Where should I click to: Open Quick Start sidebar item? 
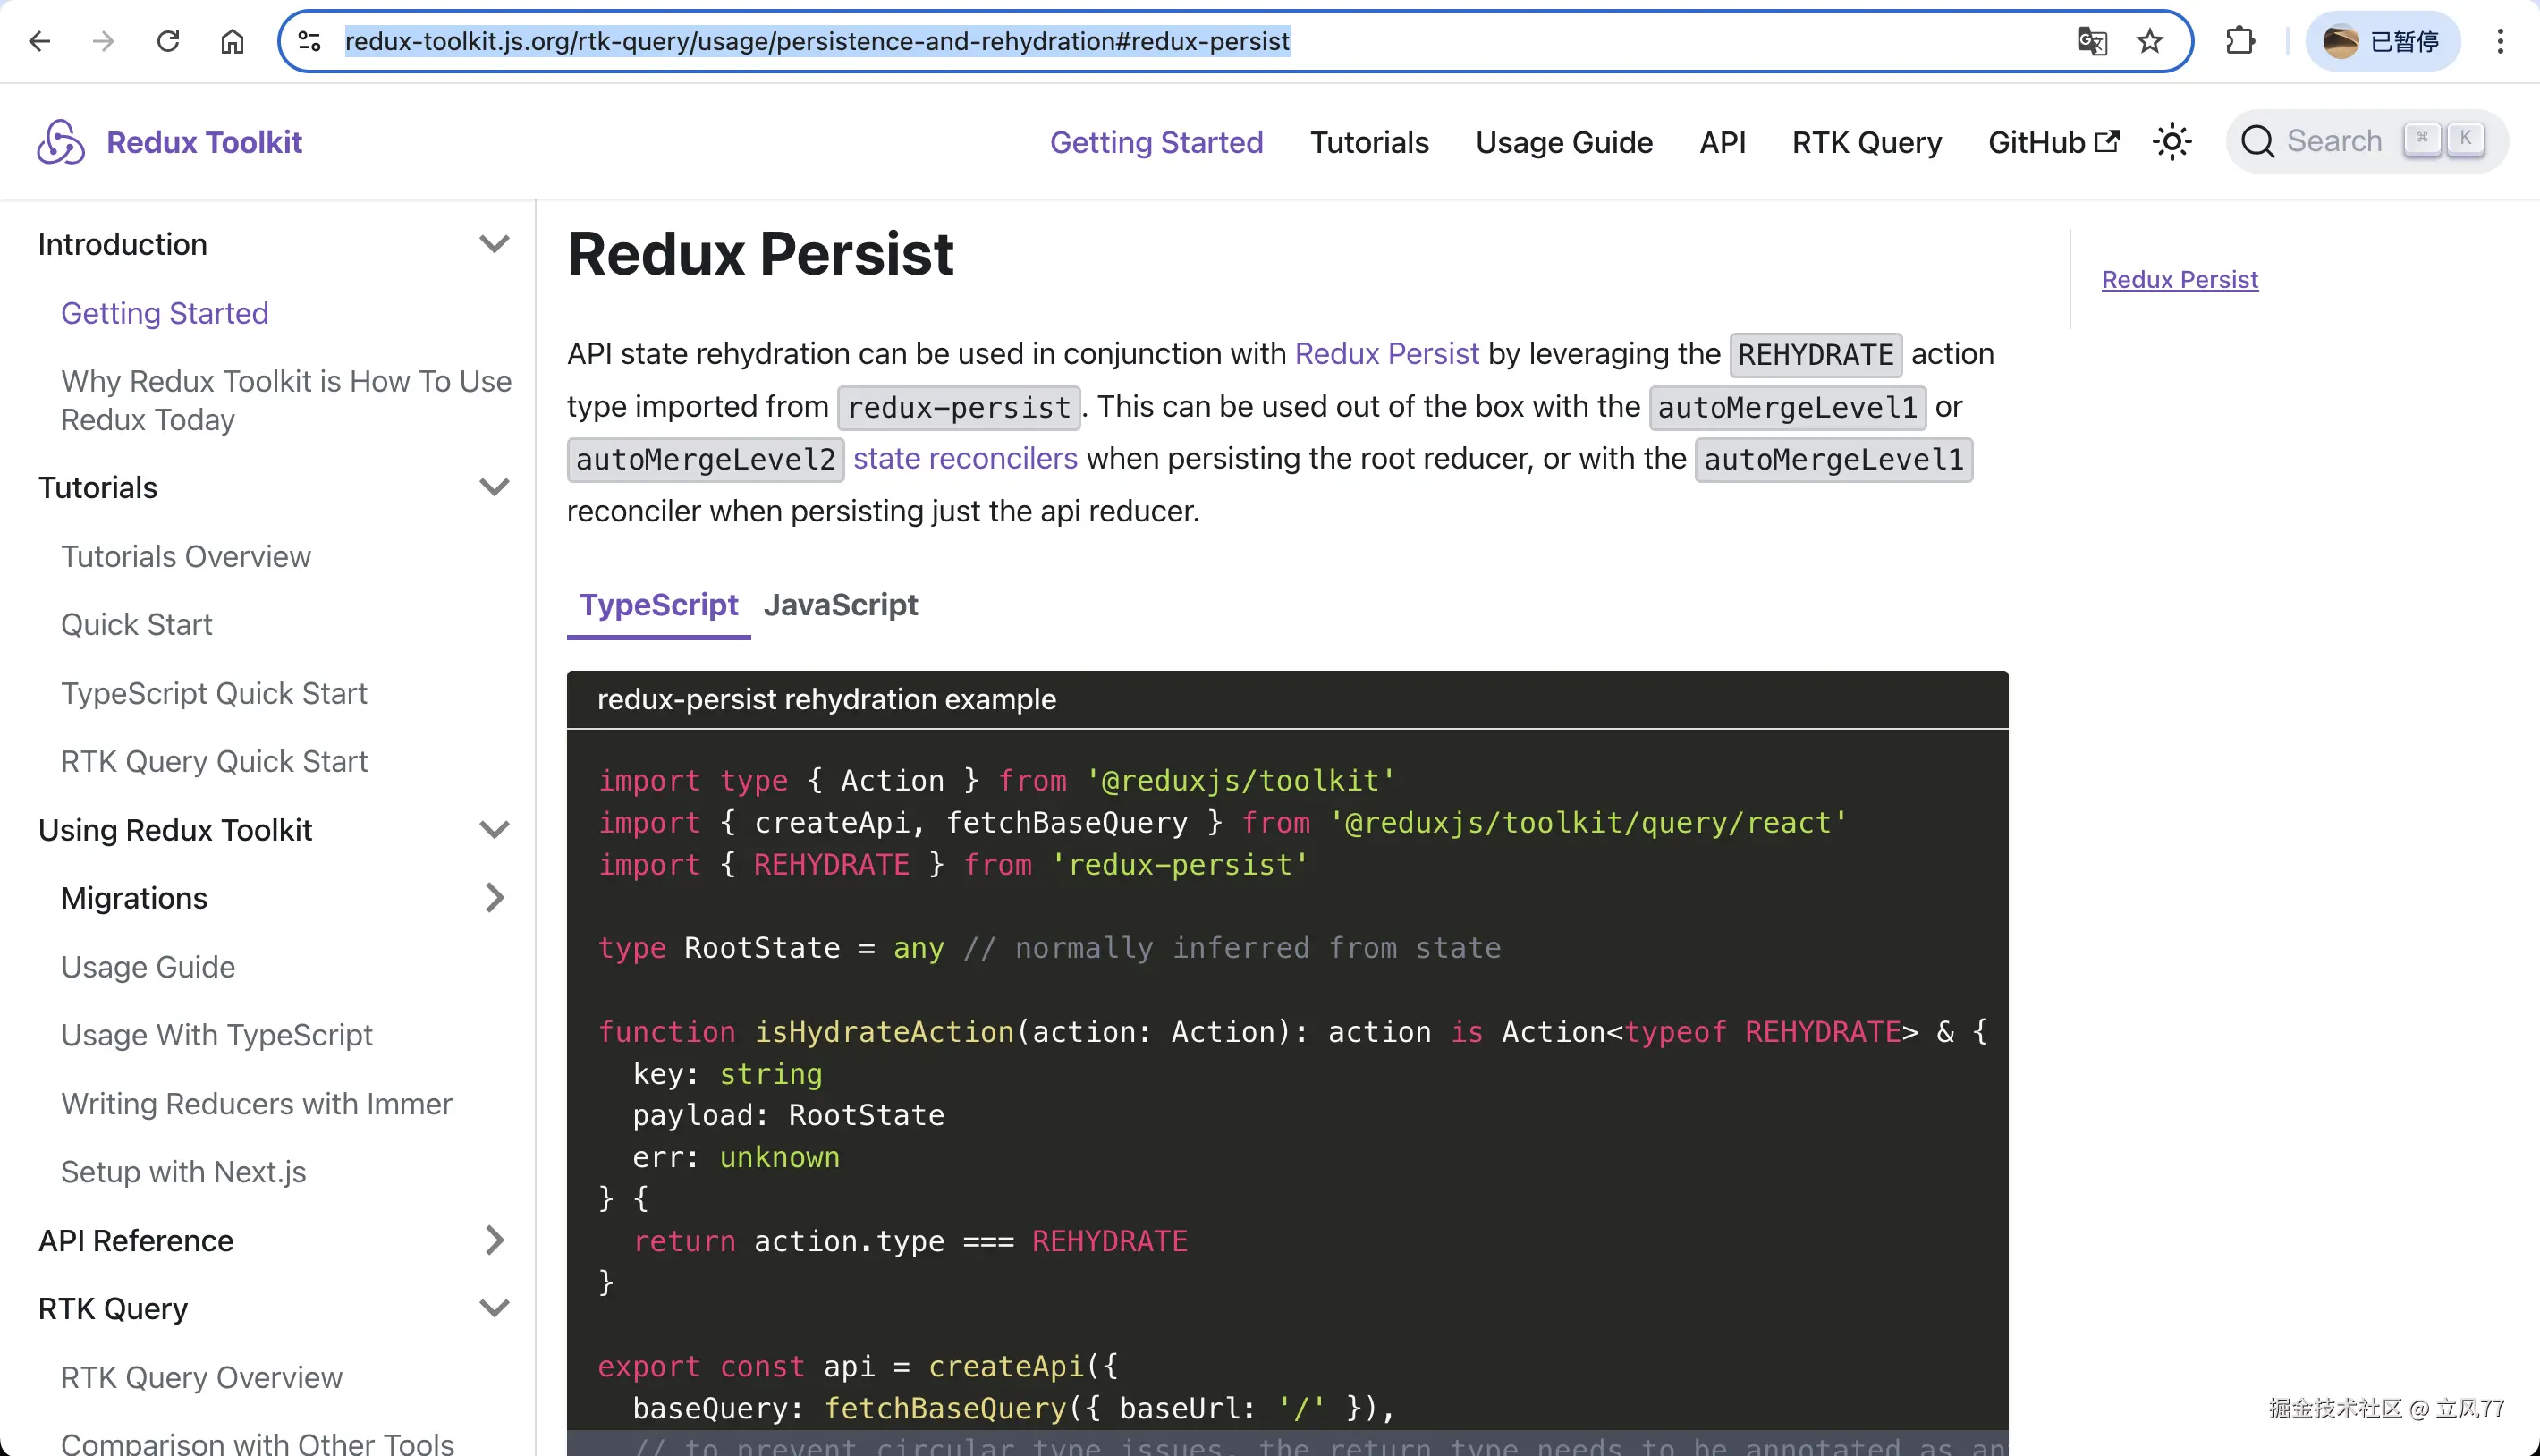pyautogui.click(x=137, y=624)
